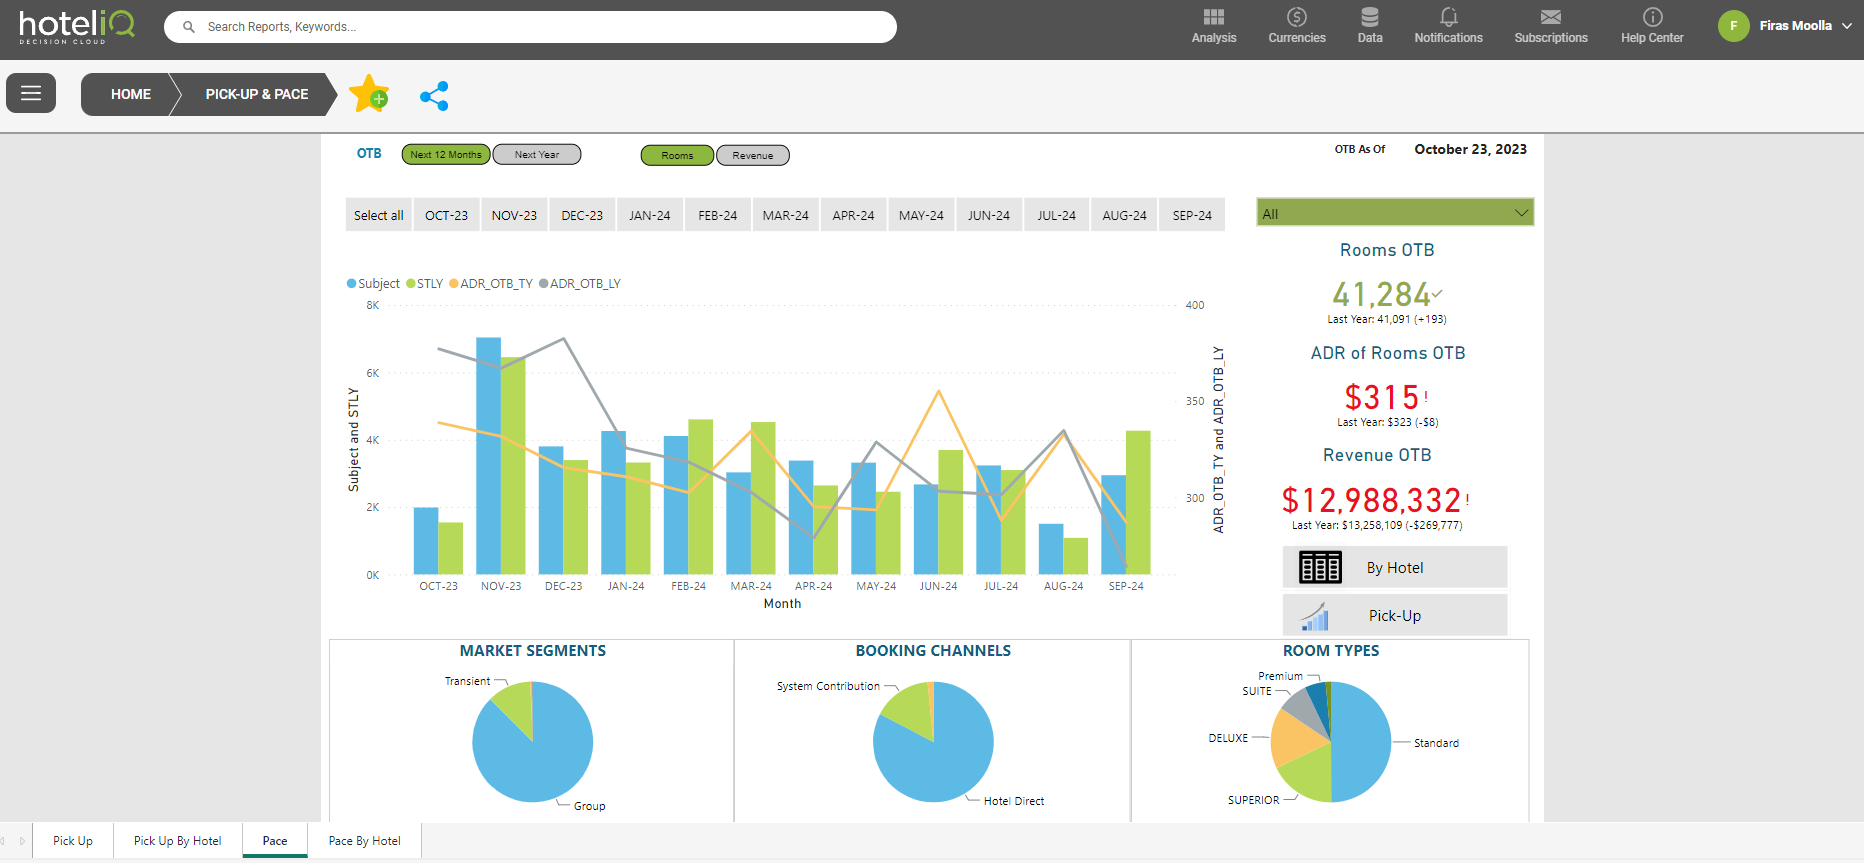
Task: Toggle the Next 12 Months option
Action: tap(446, 155)
